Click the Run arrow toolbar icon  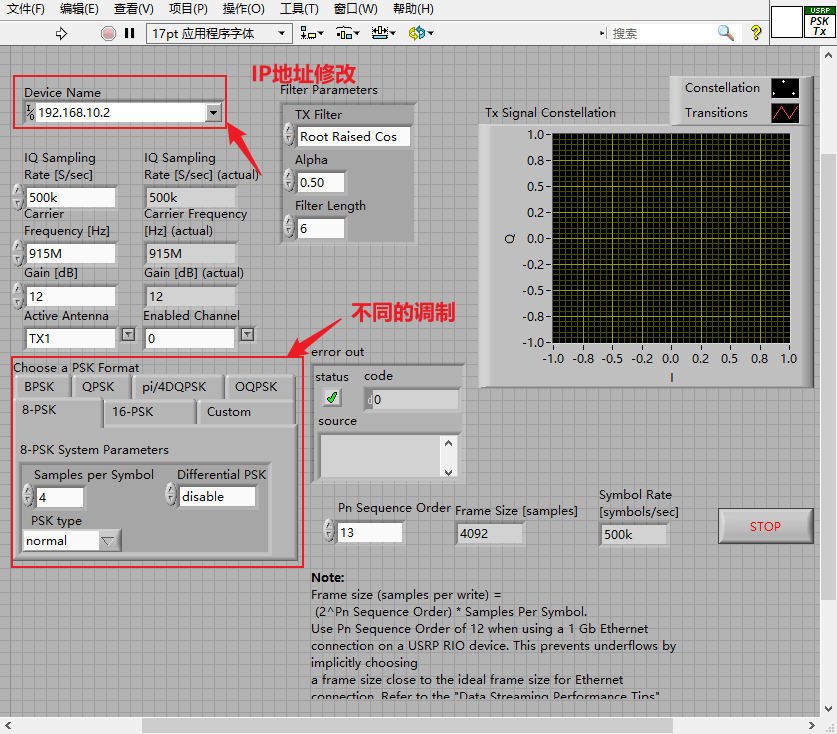click(61, 34)
